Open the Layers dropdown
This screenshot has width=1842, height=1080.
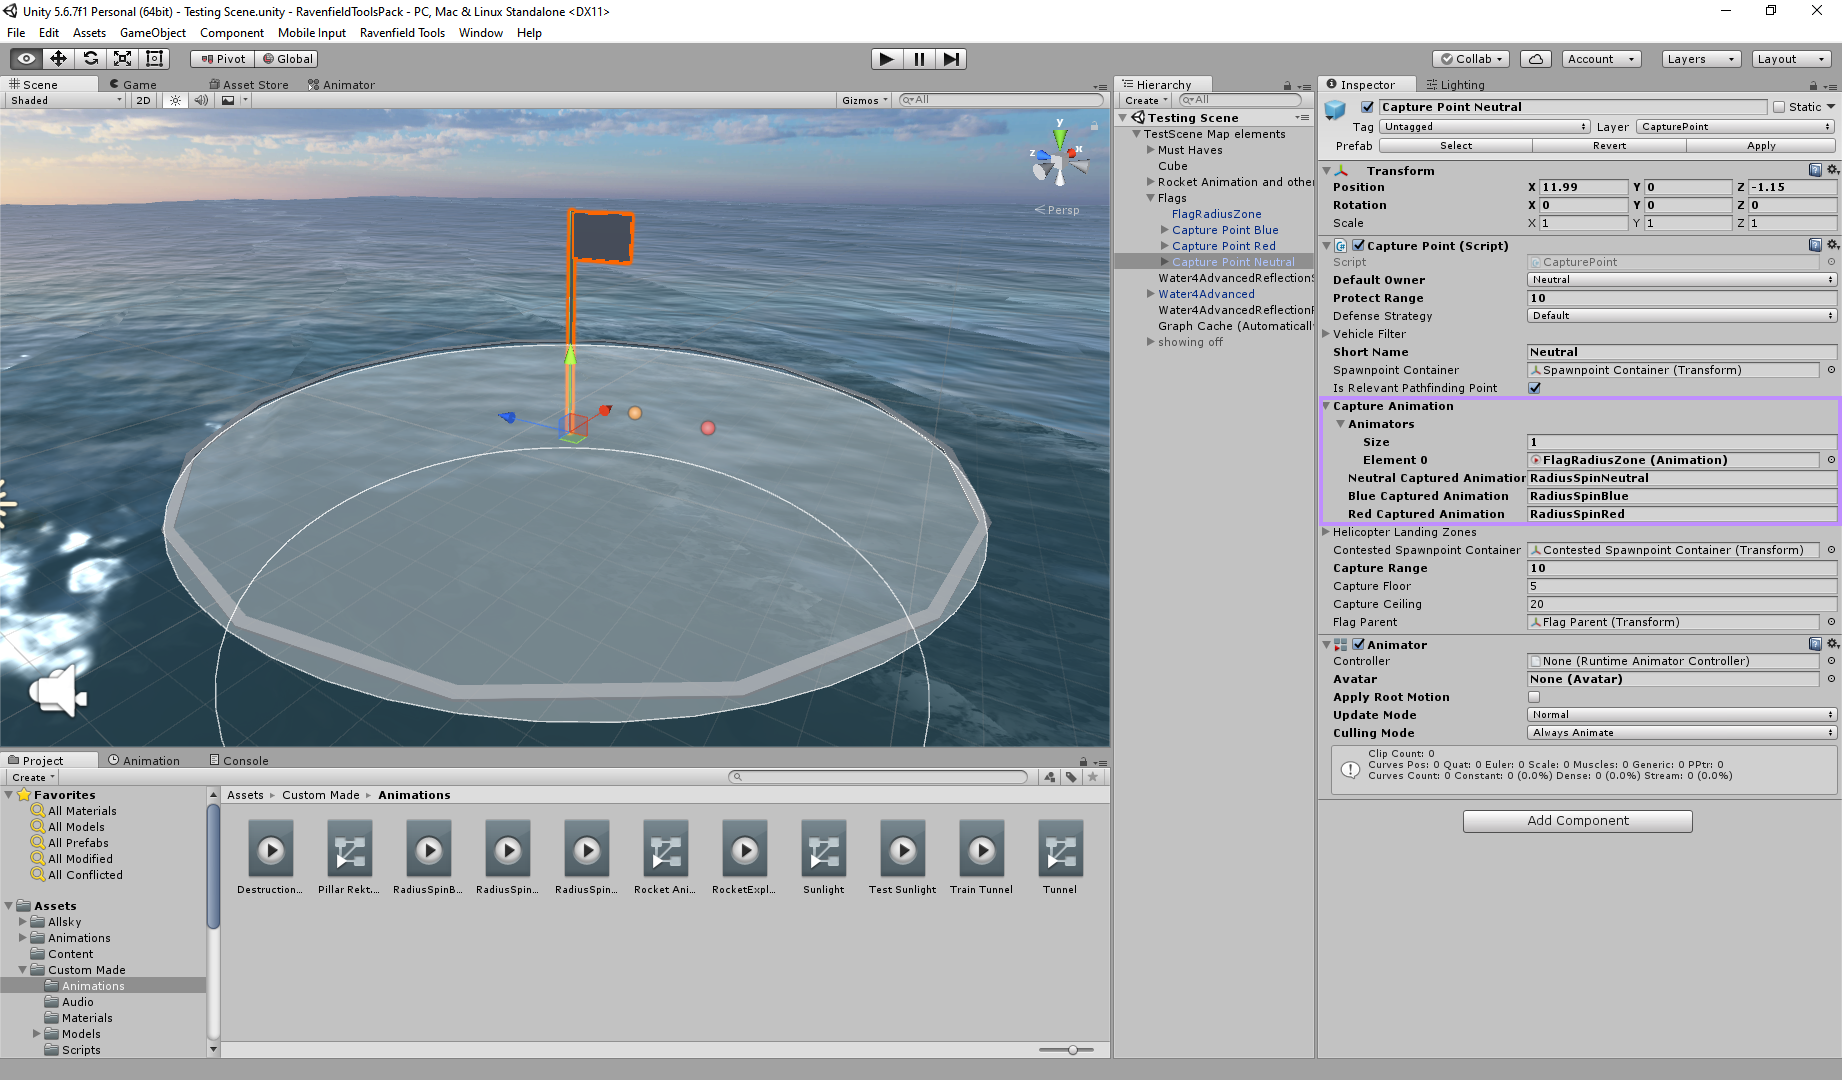[1700, 59]
